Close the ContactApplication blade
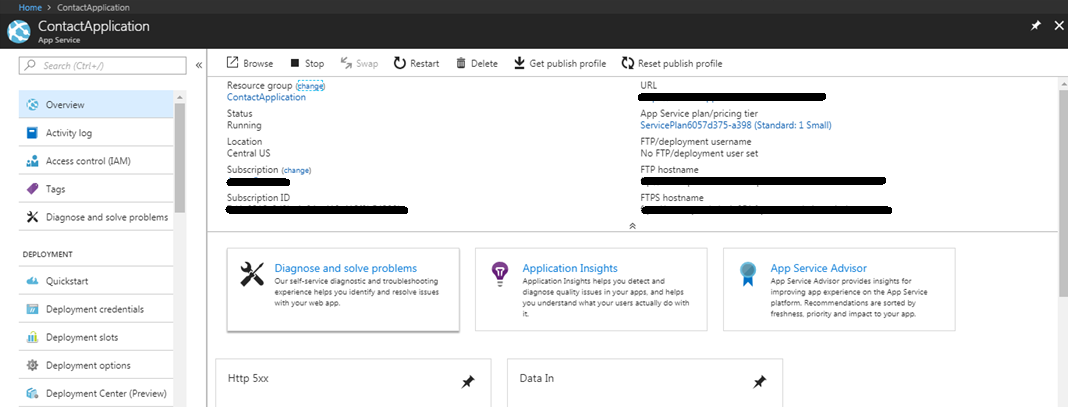1068x407 pixels. click(x=1059, y=26)
